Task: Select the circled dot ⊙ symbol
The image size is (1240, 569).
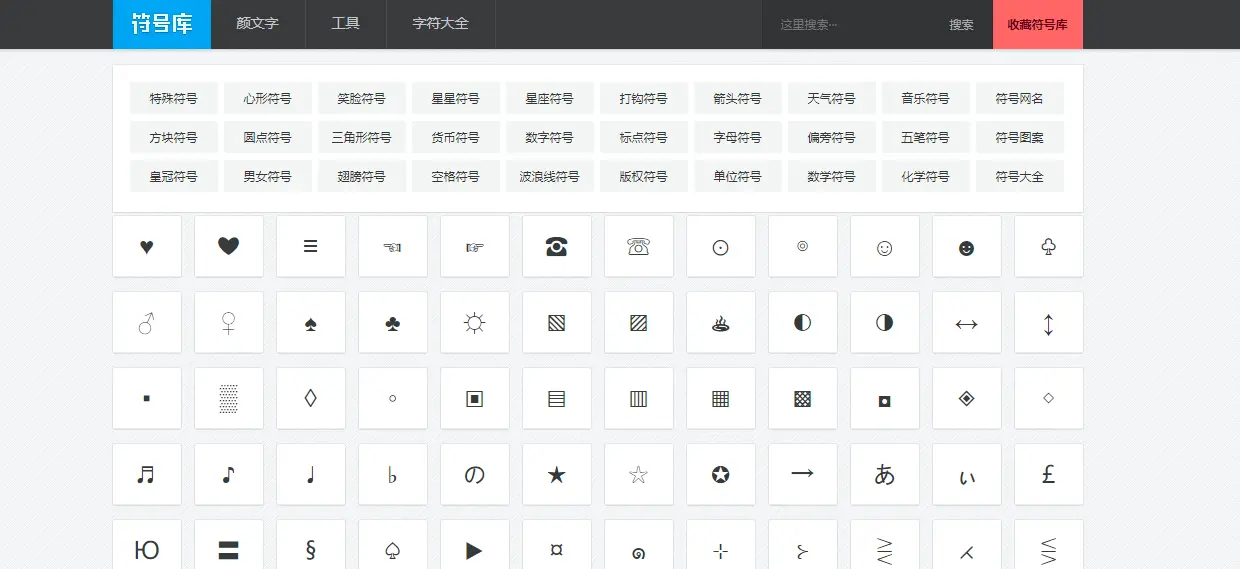Action: pos(721,246)
